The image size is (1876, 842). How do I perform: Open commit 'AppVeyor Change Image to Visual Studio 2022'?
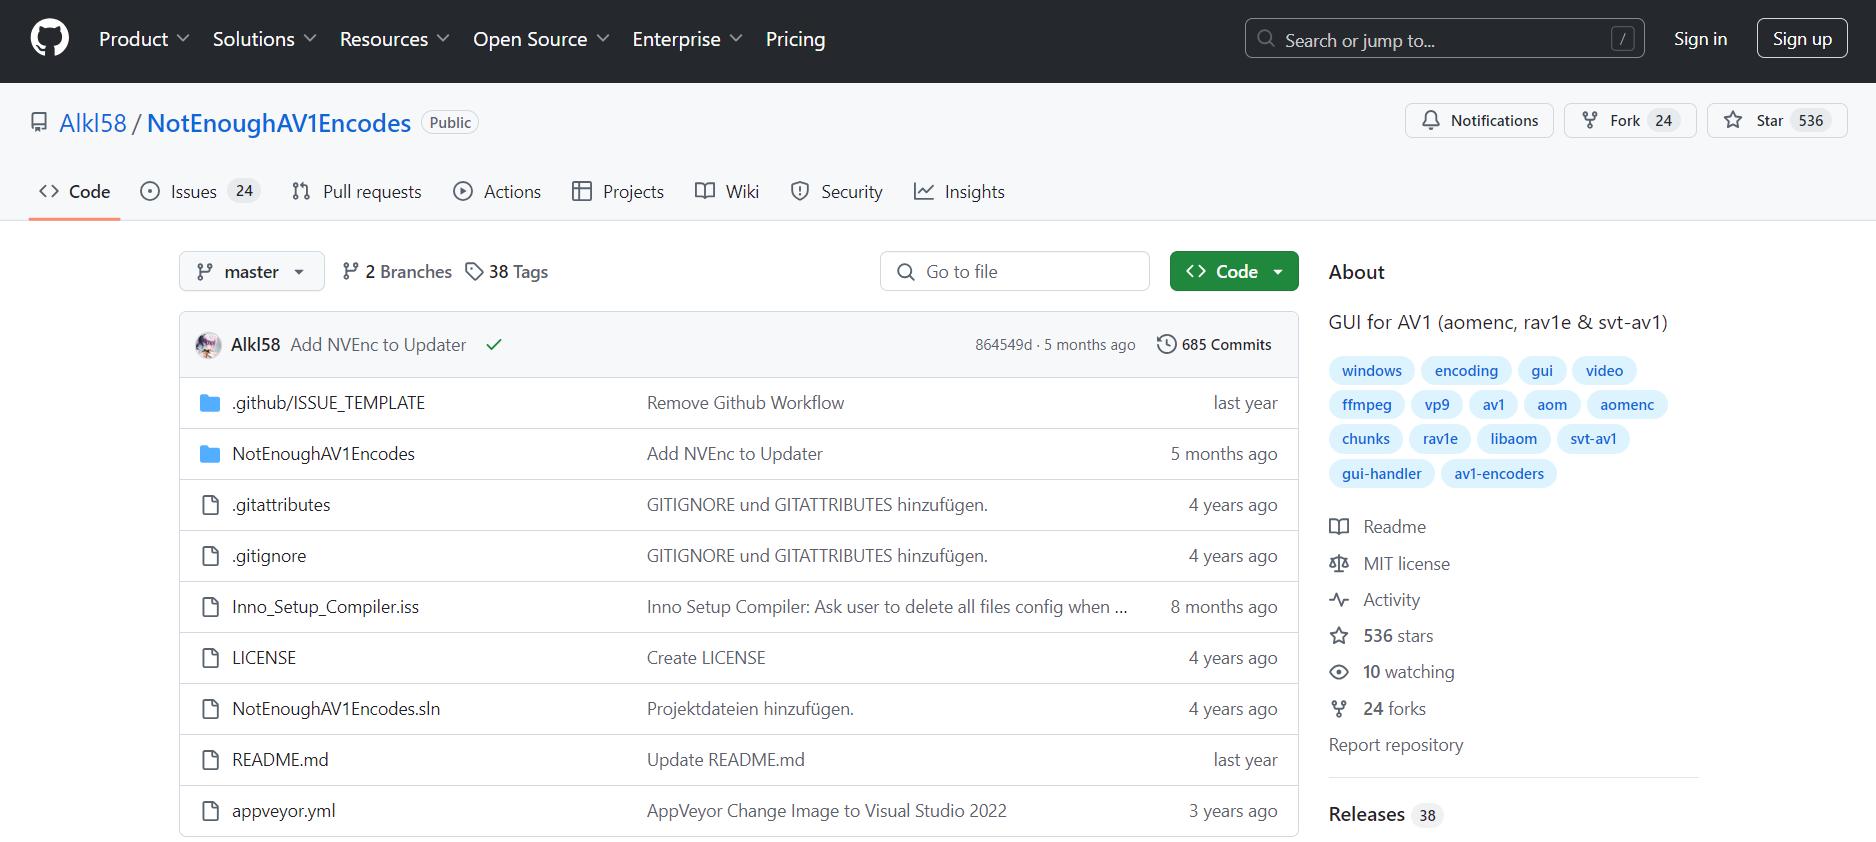tap(827, 811)
